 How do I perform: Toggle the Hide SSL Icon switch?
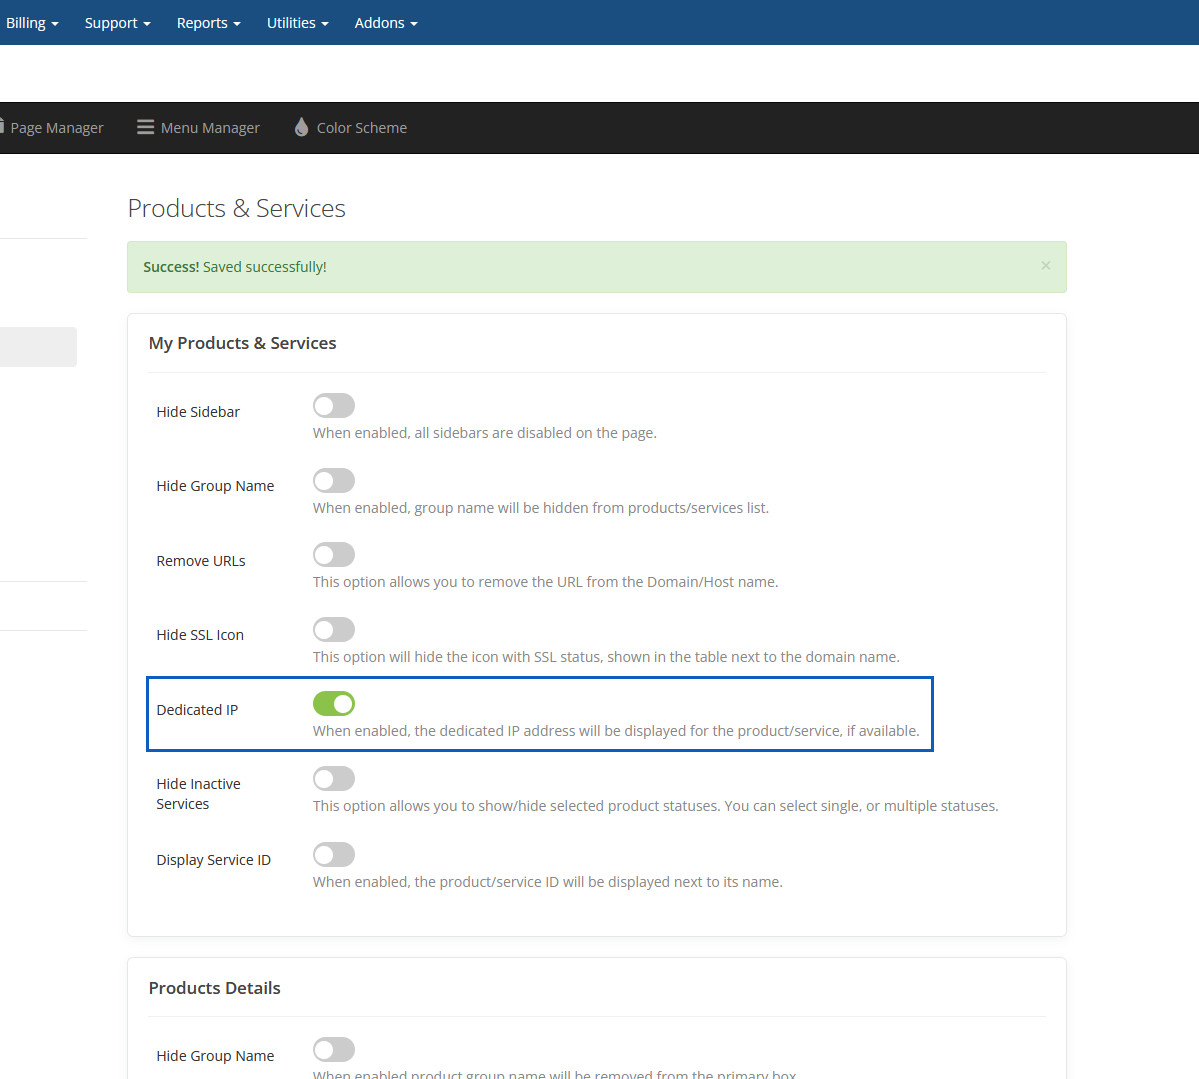334,630
